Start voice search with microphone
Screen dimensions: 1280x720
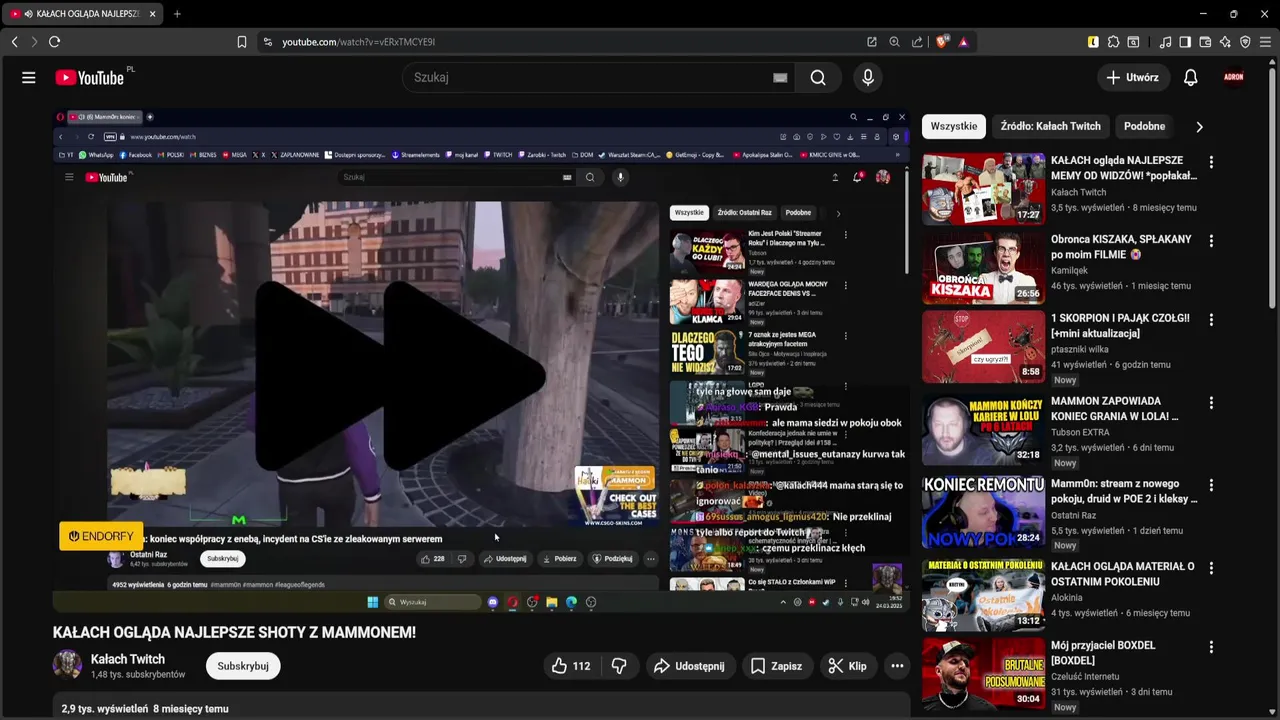coord(868,77)
